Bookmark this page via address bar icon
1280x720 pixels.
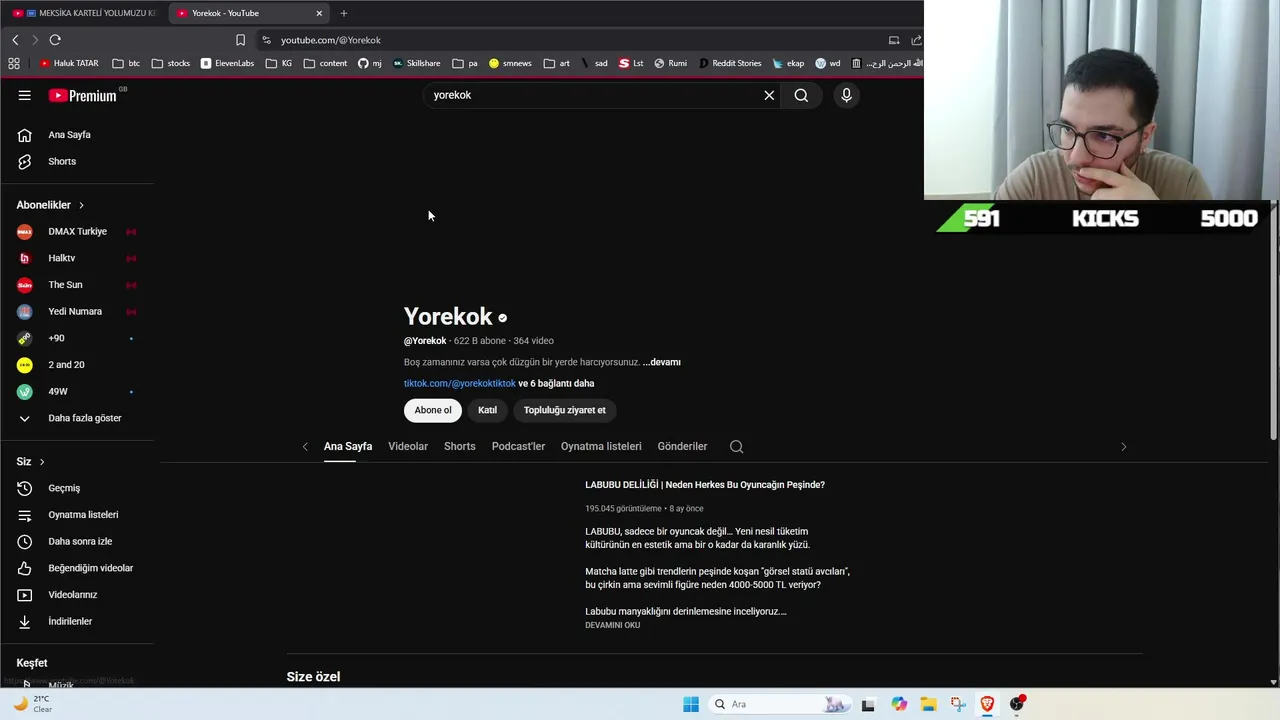tap(240, 40)
